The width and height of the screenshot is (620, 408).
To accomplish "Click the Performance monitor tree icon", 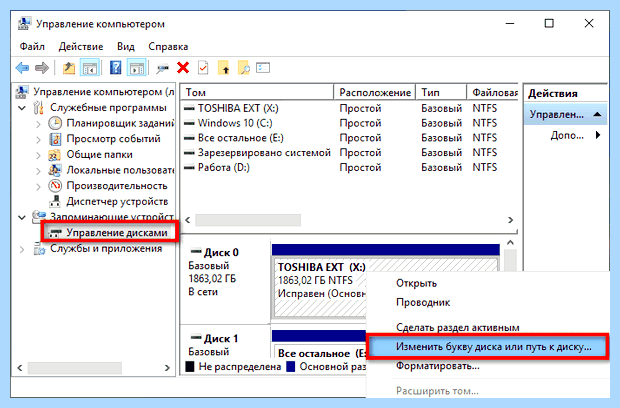I will click(x=55, y=186).
